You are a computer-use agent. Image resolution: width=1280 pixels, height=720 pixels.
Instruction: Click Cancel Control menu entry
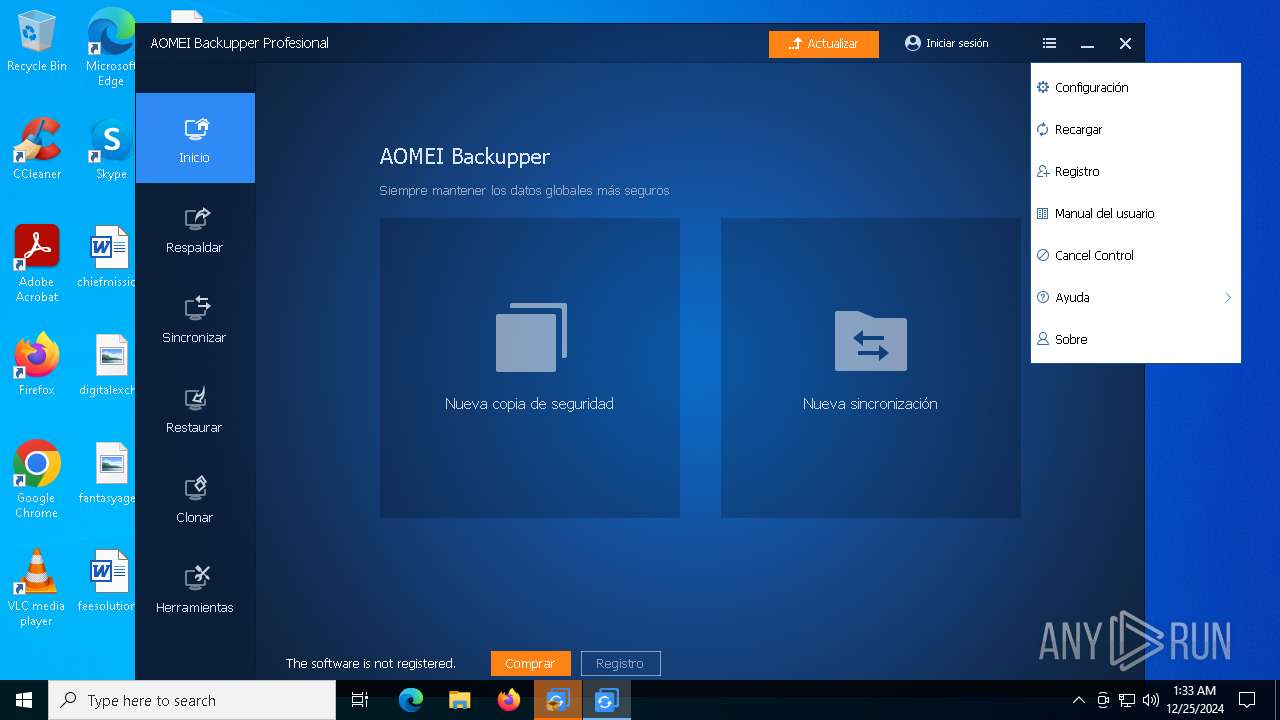coord(1136,256)
